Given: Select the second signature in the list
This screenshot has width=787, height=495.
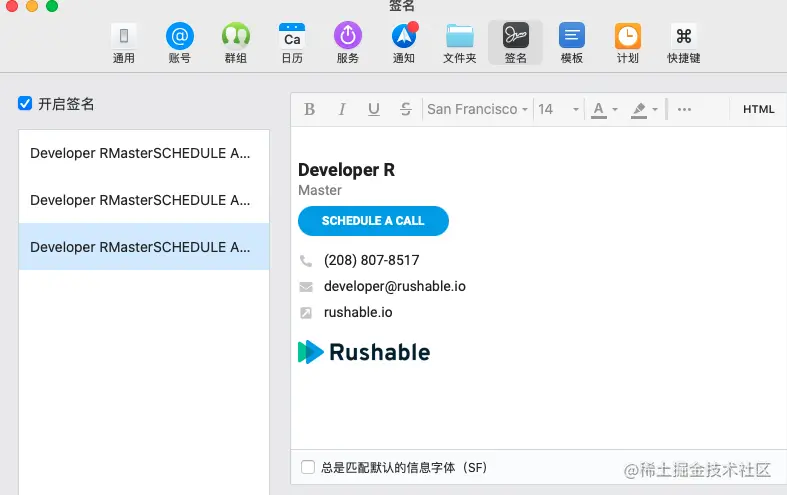Looking at the screenshot, I should pyautogui.click(x=144, y=200).
